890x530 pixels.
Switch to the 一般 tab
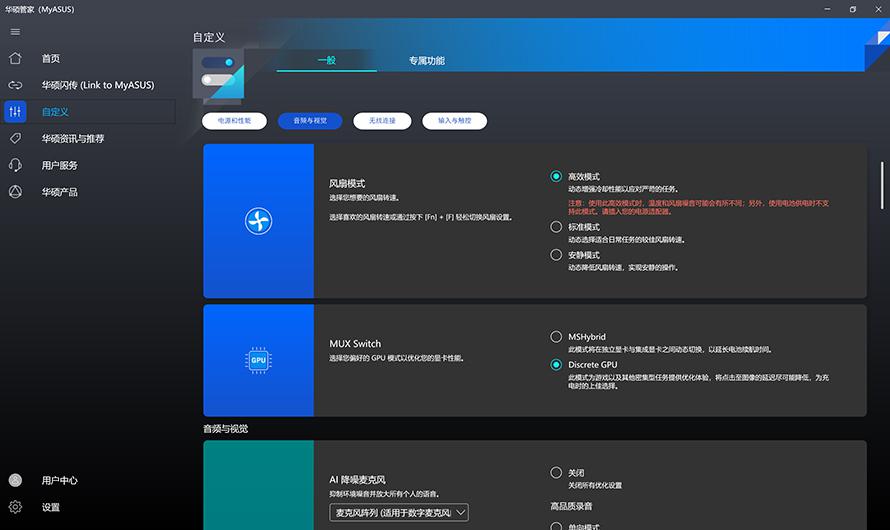click(327, 60)
